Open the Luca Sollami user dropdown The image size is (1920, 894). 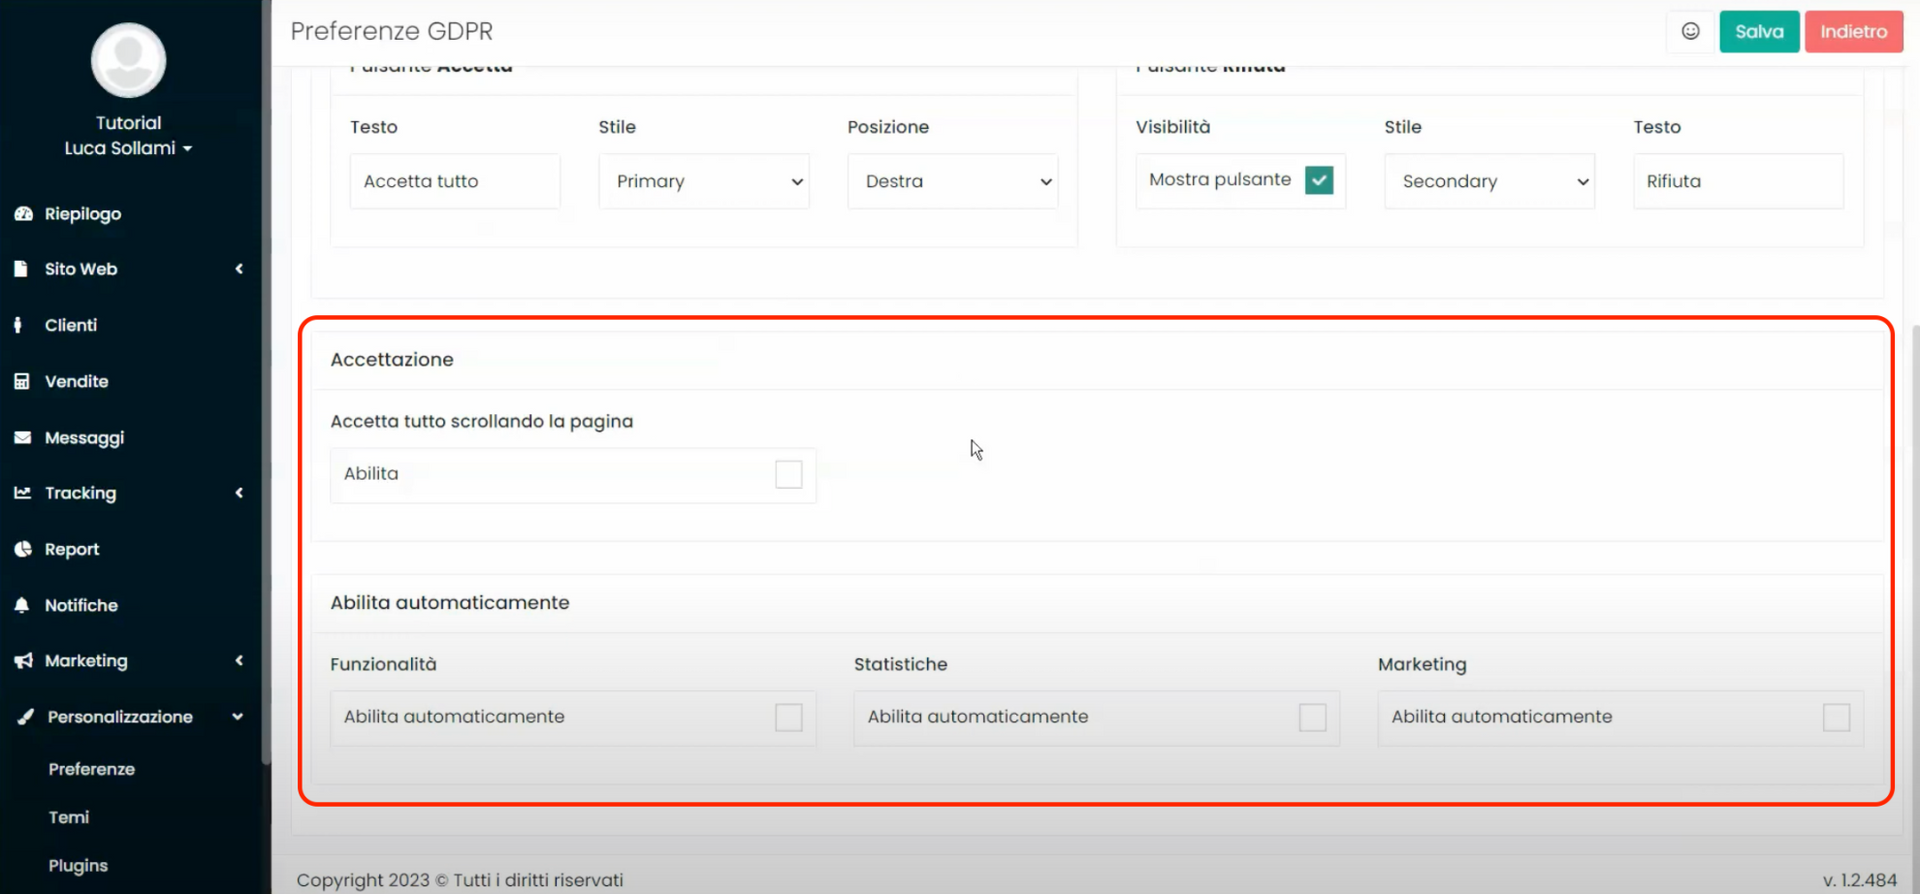(x=128, y=148)
